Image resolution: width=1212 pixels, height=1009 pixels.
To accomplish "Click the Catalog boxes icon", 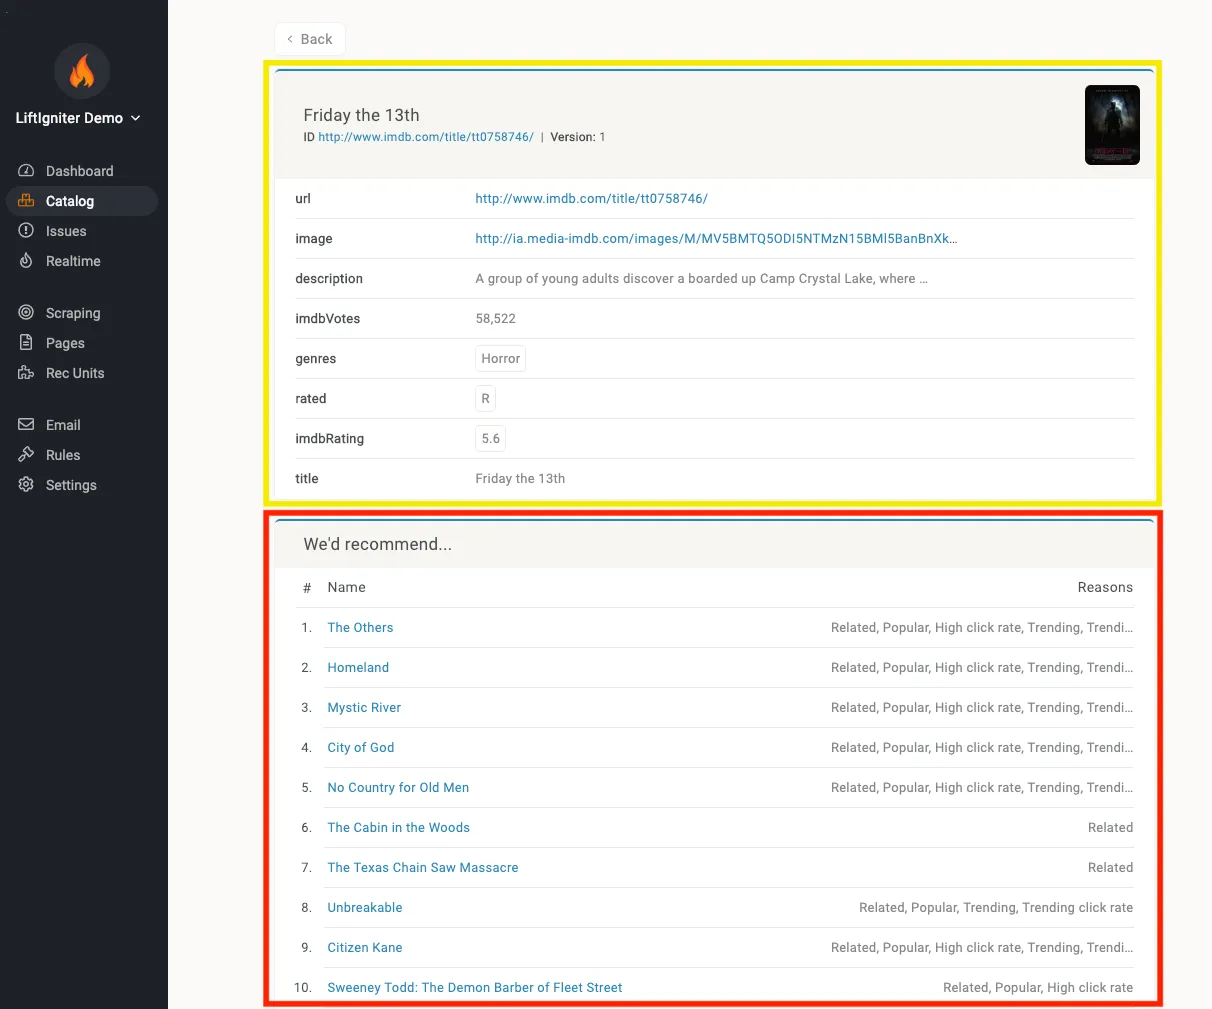I will pos(26,201).
